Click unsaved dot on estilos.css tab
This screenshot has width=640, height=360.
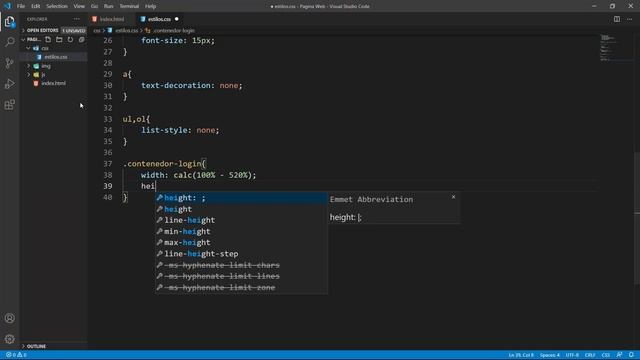tap(177, 19)
